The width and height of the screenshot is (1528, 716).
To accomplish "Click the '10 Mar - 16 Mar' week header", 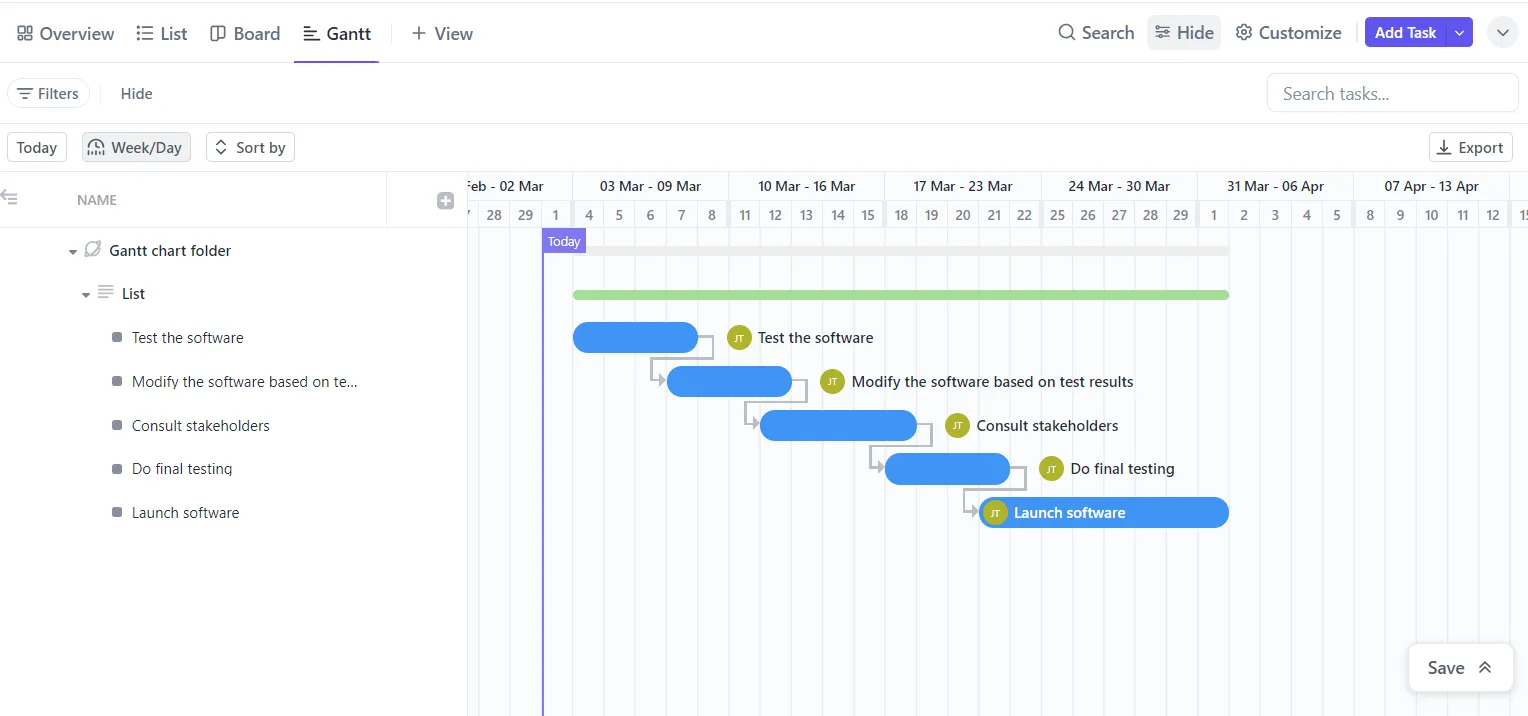I will tap(806, 186).
